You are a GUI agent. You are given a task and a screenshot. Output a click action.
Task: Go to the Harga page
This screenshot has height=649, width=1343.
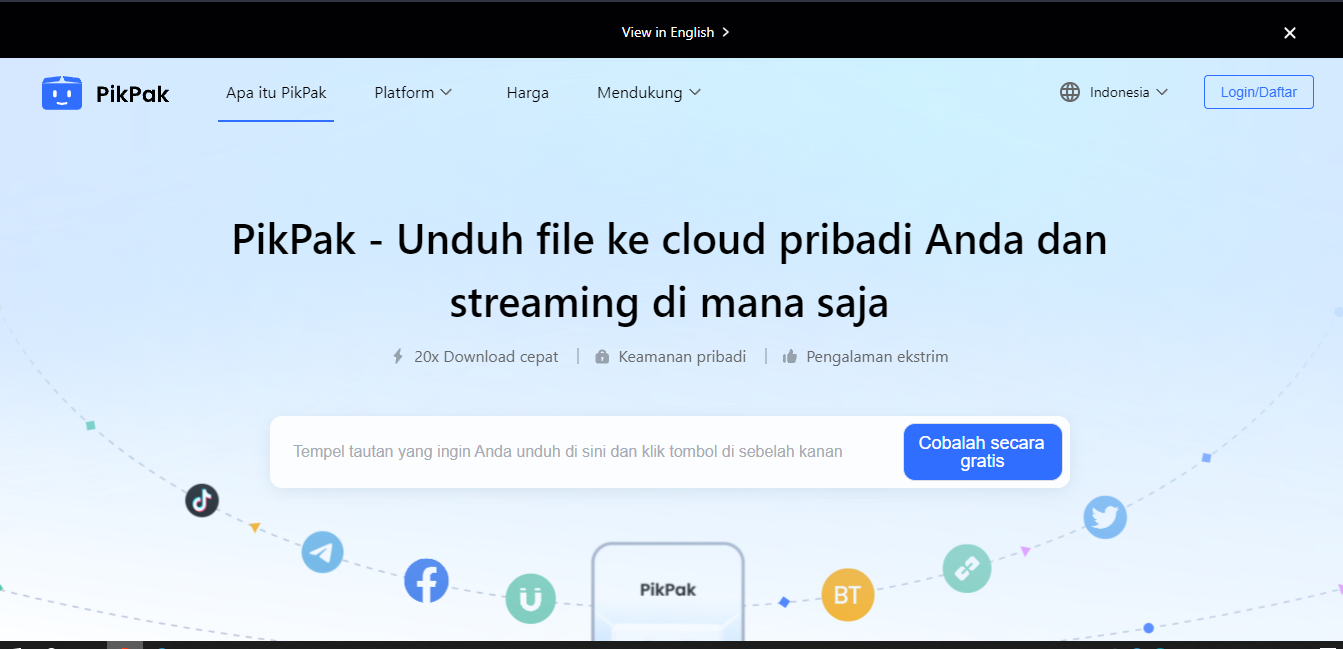point(527,92)
